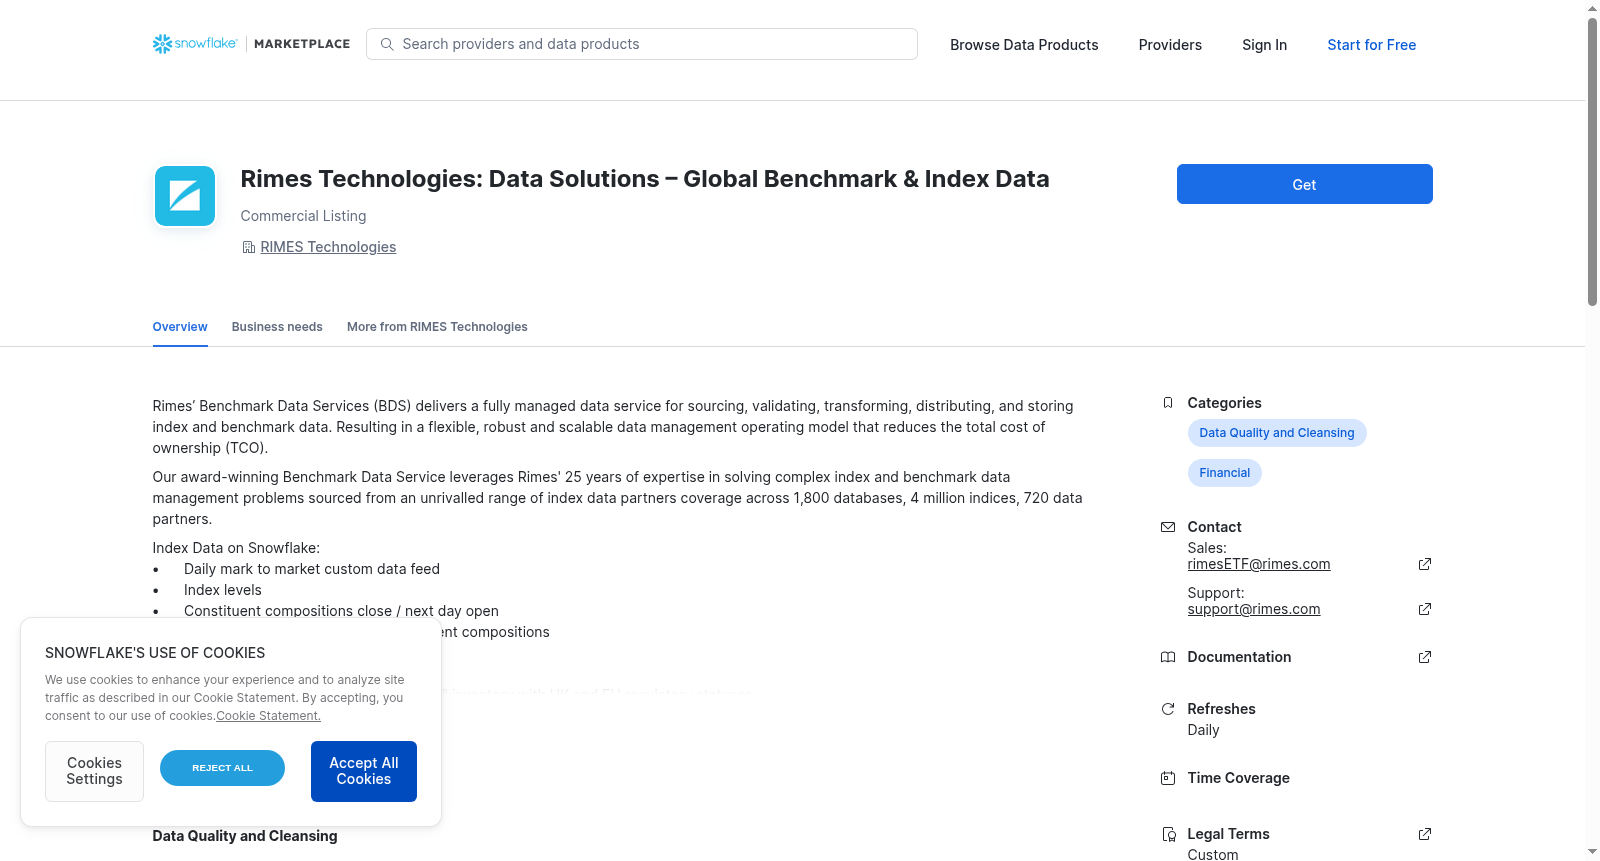1600x861 pixels.
Task: Open the Cookie Statement link
Action: click(268, 716)
